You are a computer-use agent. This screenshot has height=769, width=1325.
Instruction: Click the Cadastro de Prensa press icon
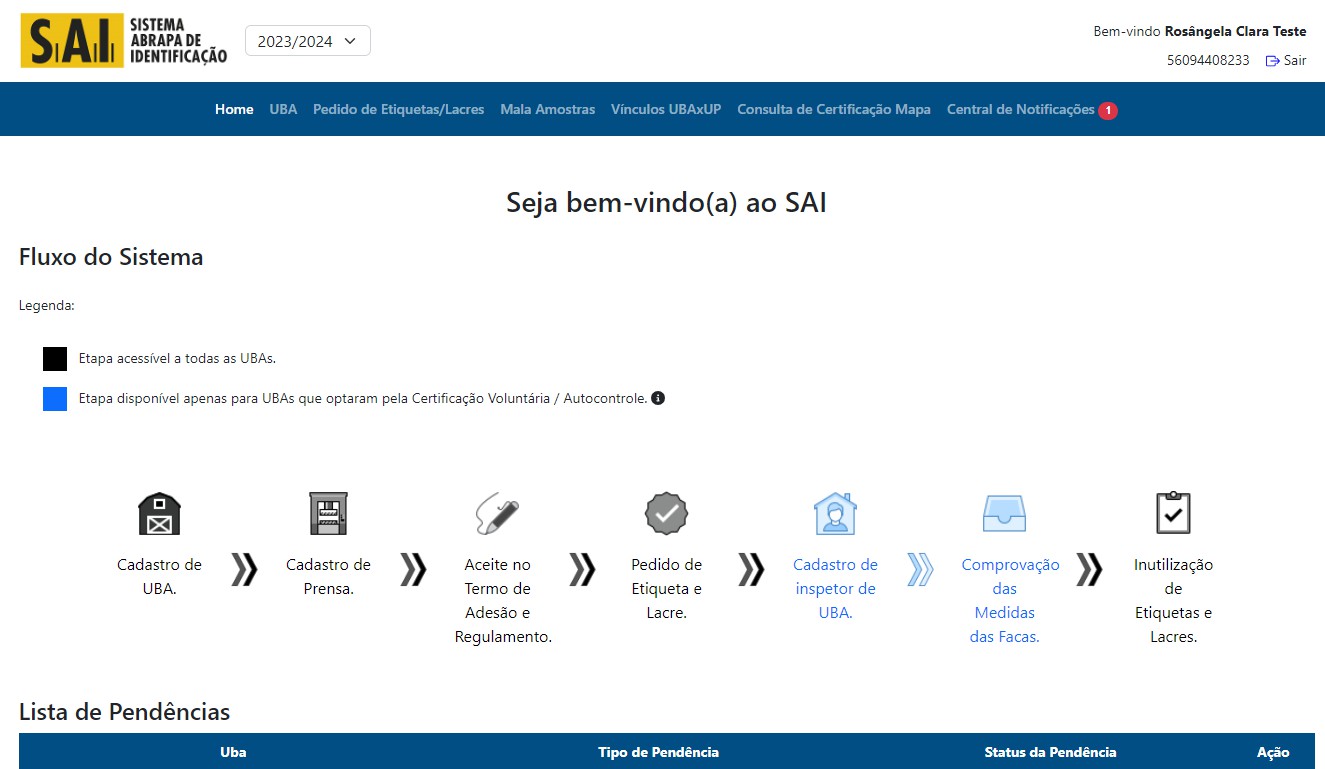tap(328, 514)
